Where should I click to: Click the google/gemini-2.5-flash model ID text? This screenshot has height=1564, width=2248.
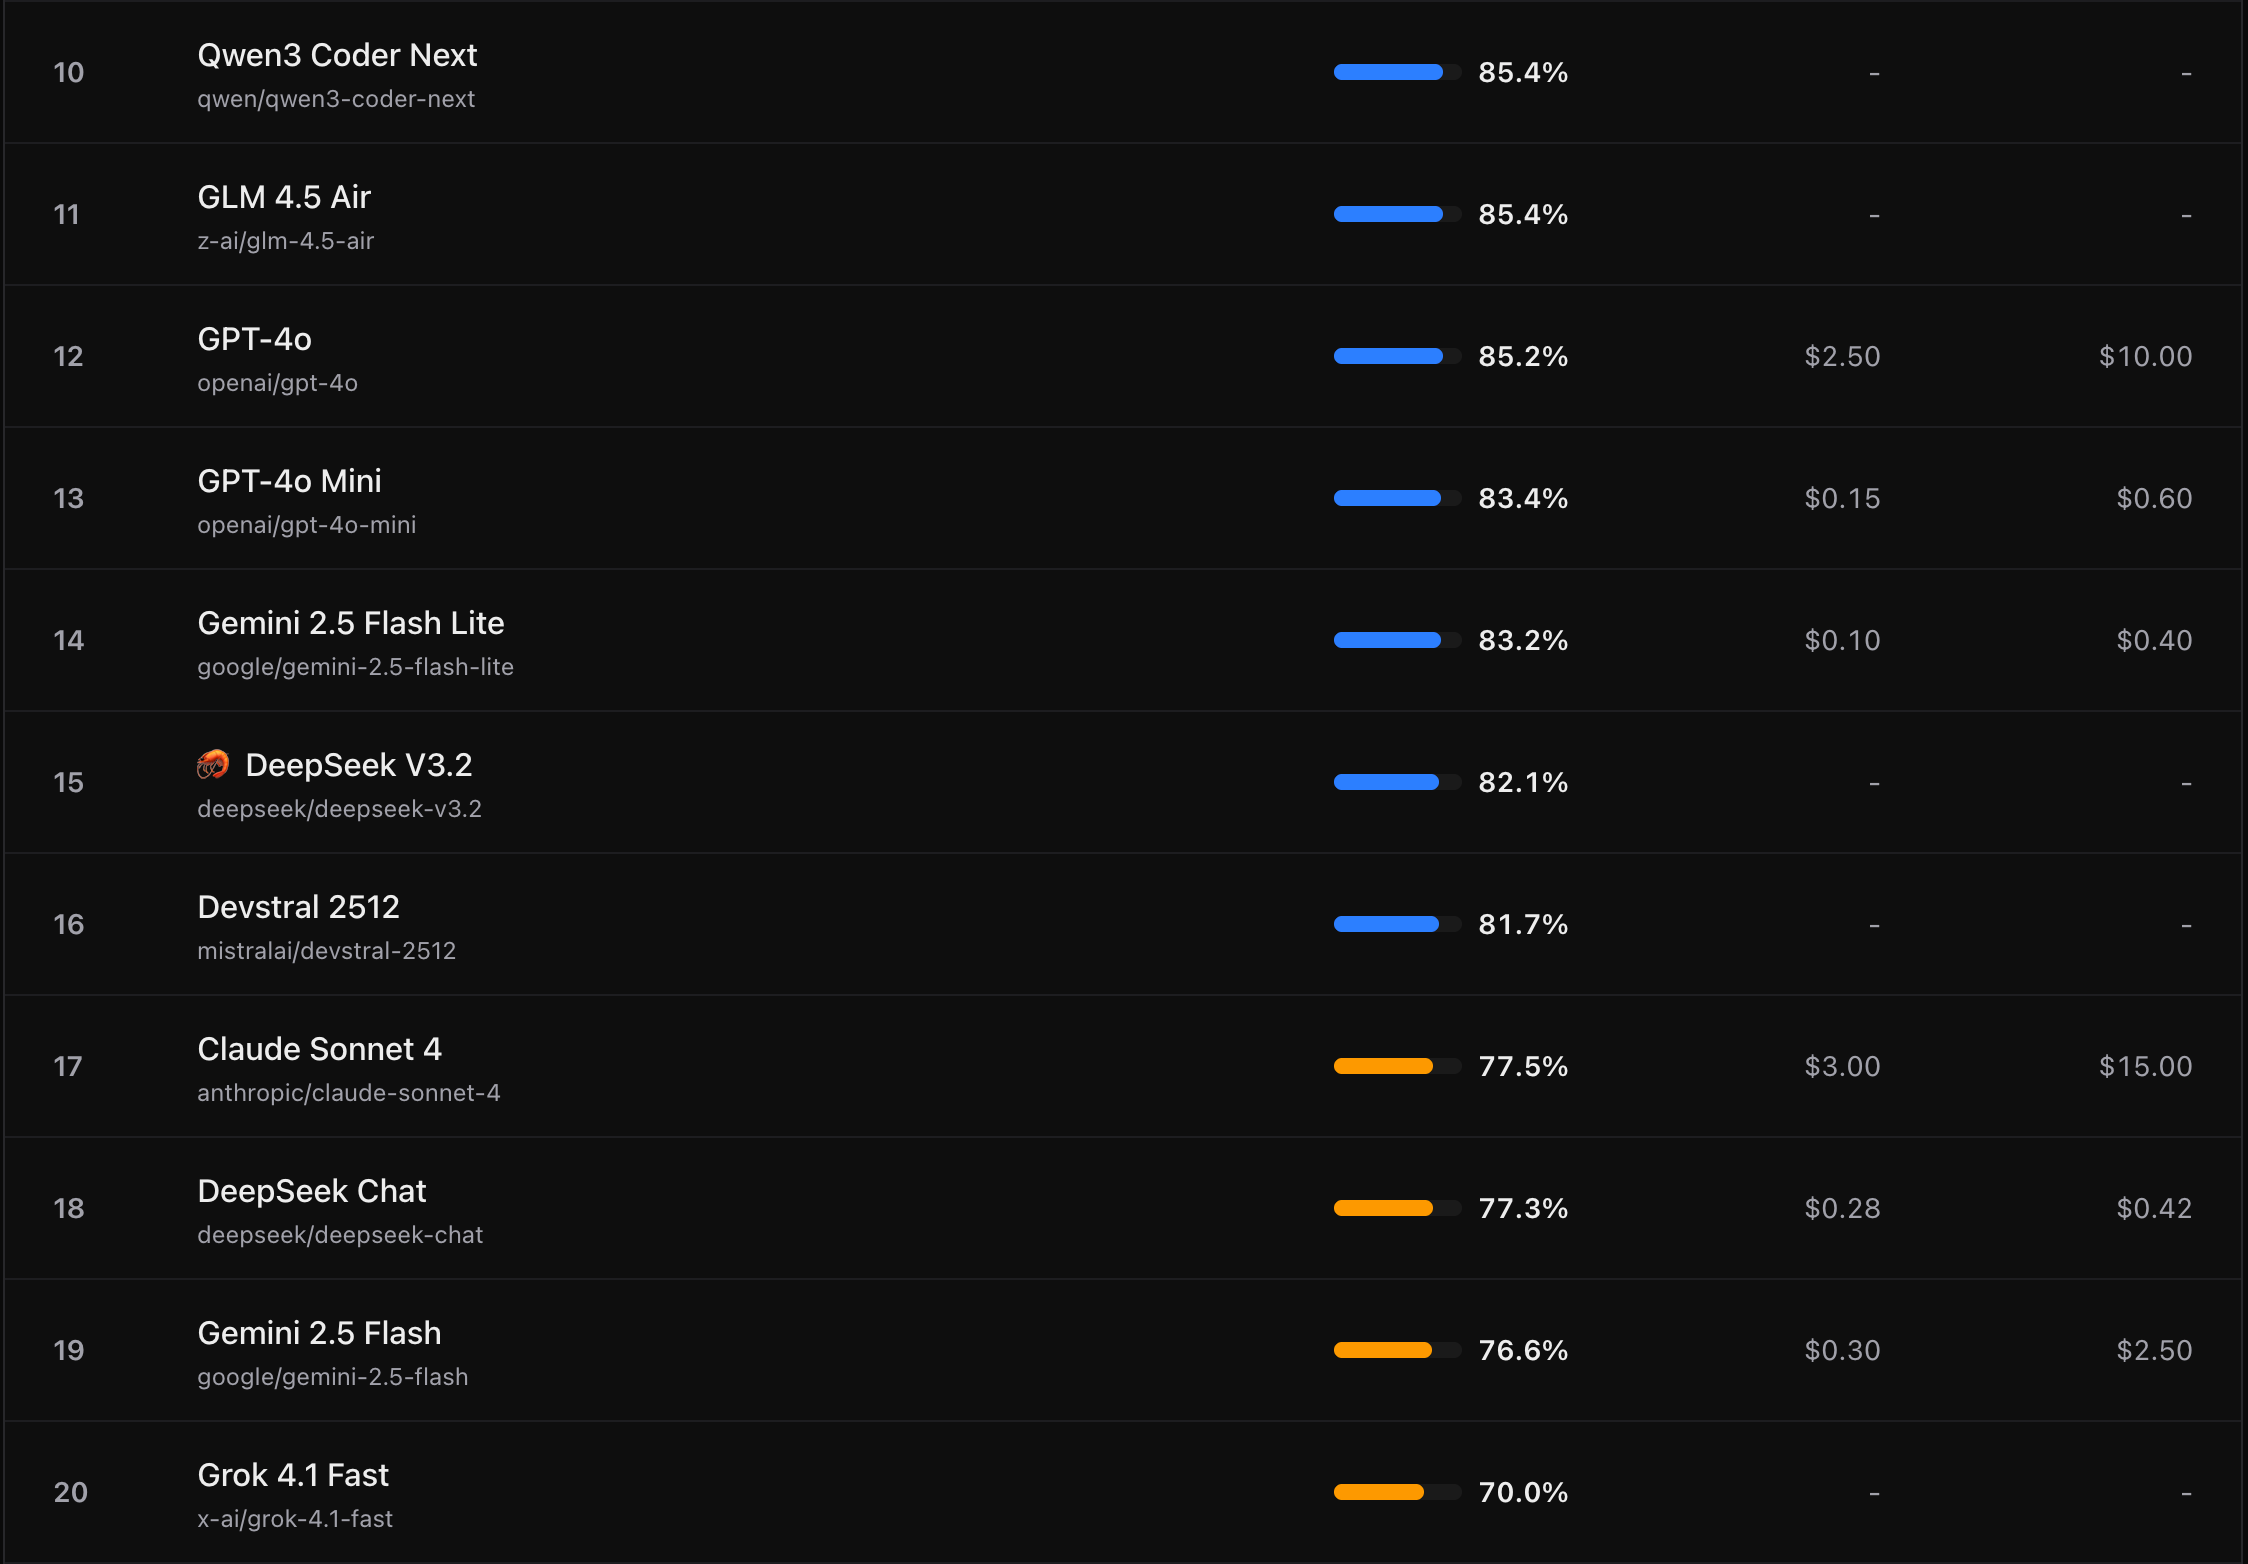pos(332,1377)
